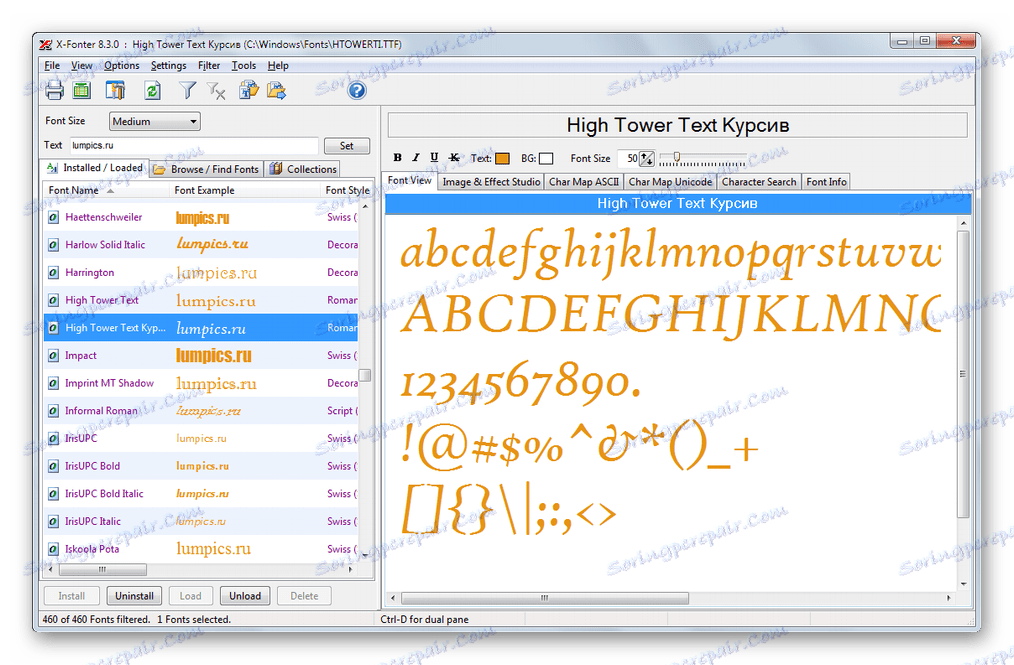Select Informal Roman font row
Viewport: 1014px width, 665px height.
(x=200, y=411)
